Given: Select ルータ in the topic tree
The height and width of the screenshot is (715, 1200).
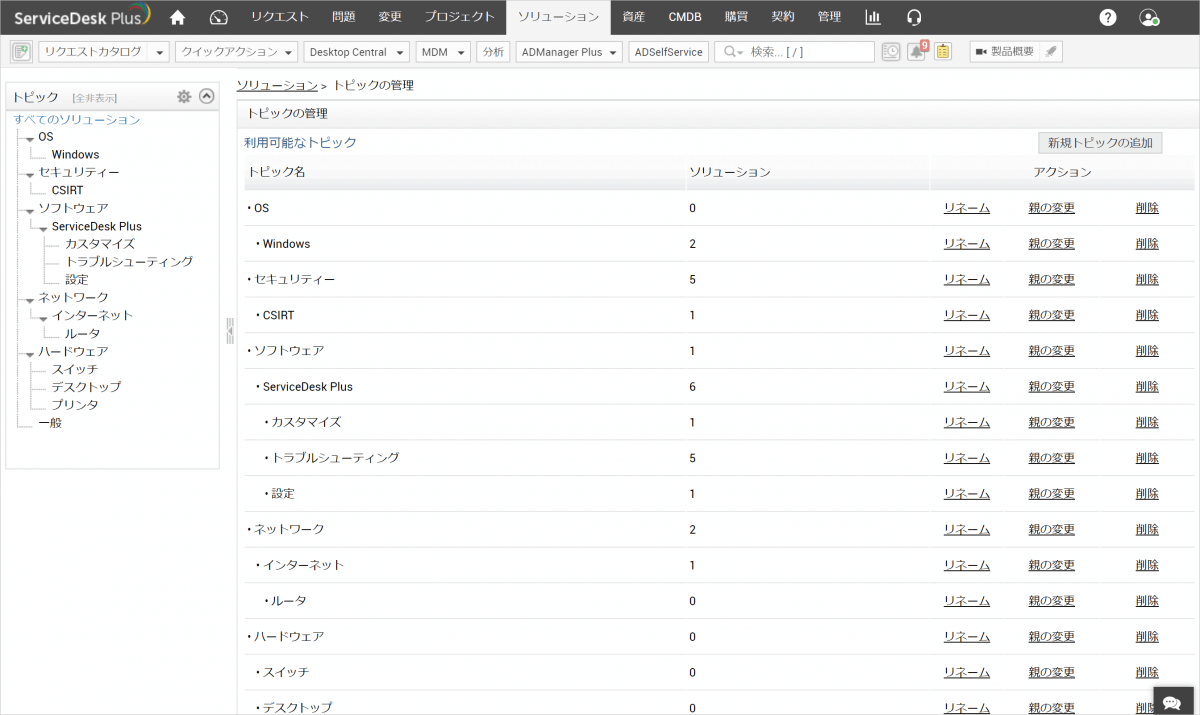Looking at the screenshot, I should pyautogui.click(x=82, y=334).
